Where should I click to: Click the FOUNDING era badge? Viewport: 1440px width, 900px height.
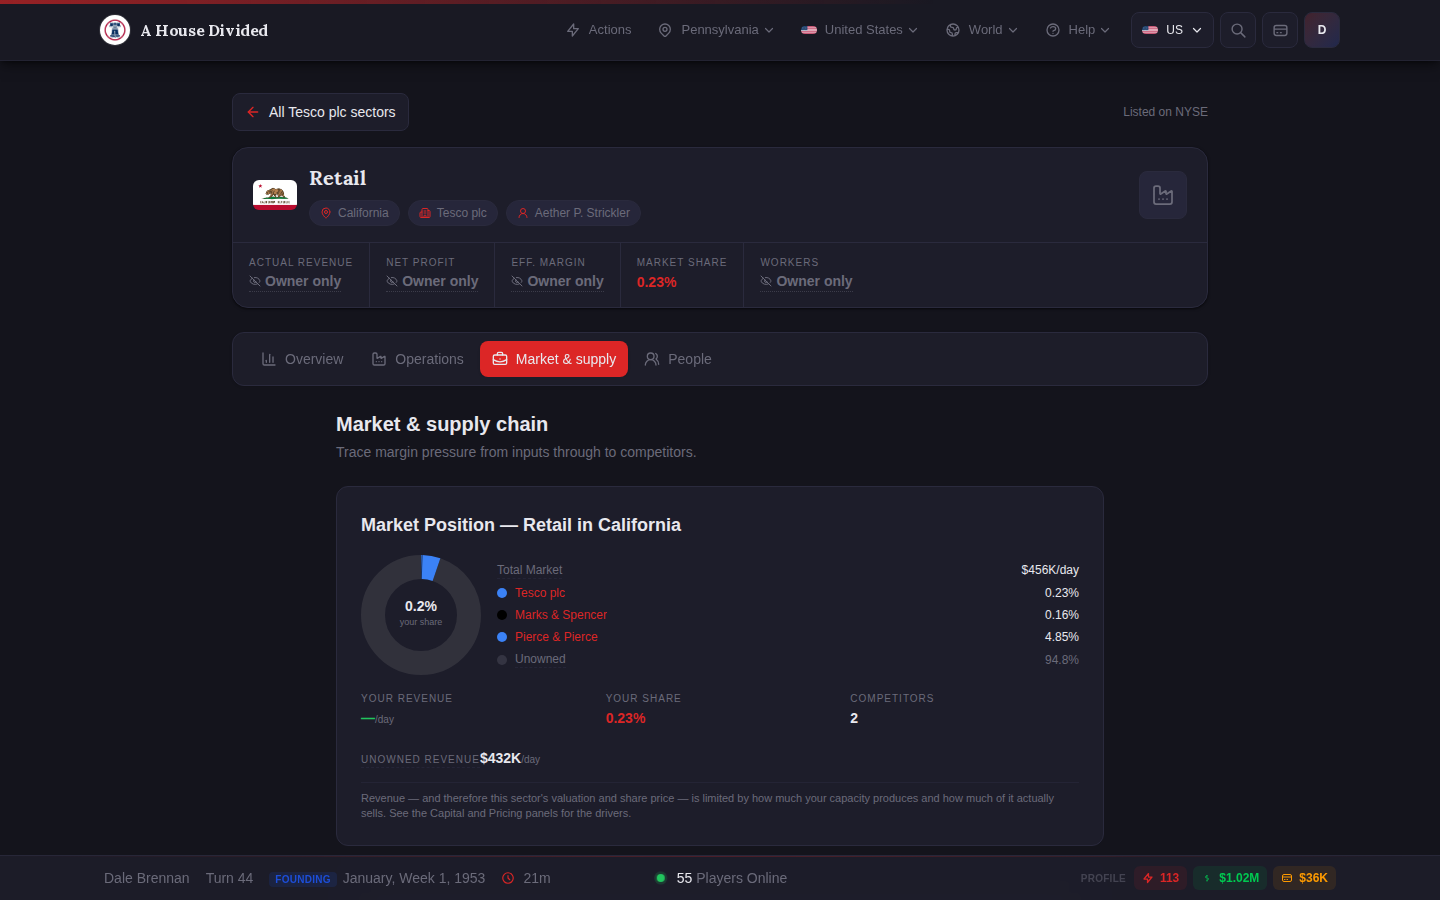(302, 879)
